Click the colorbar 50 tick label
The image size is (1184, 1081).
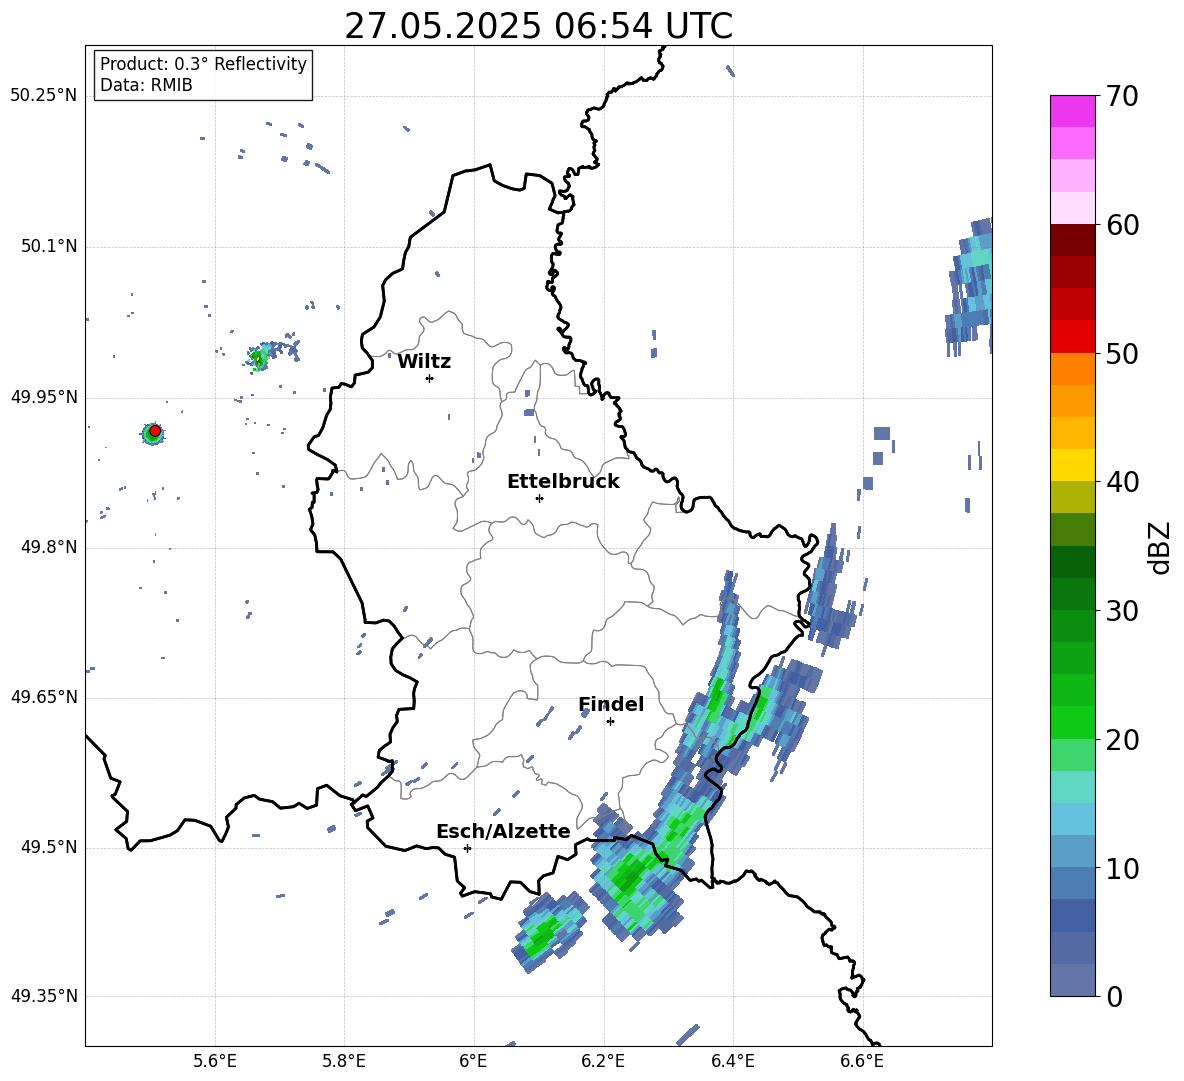pyautogui.click(x=1122, y=353)
